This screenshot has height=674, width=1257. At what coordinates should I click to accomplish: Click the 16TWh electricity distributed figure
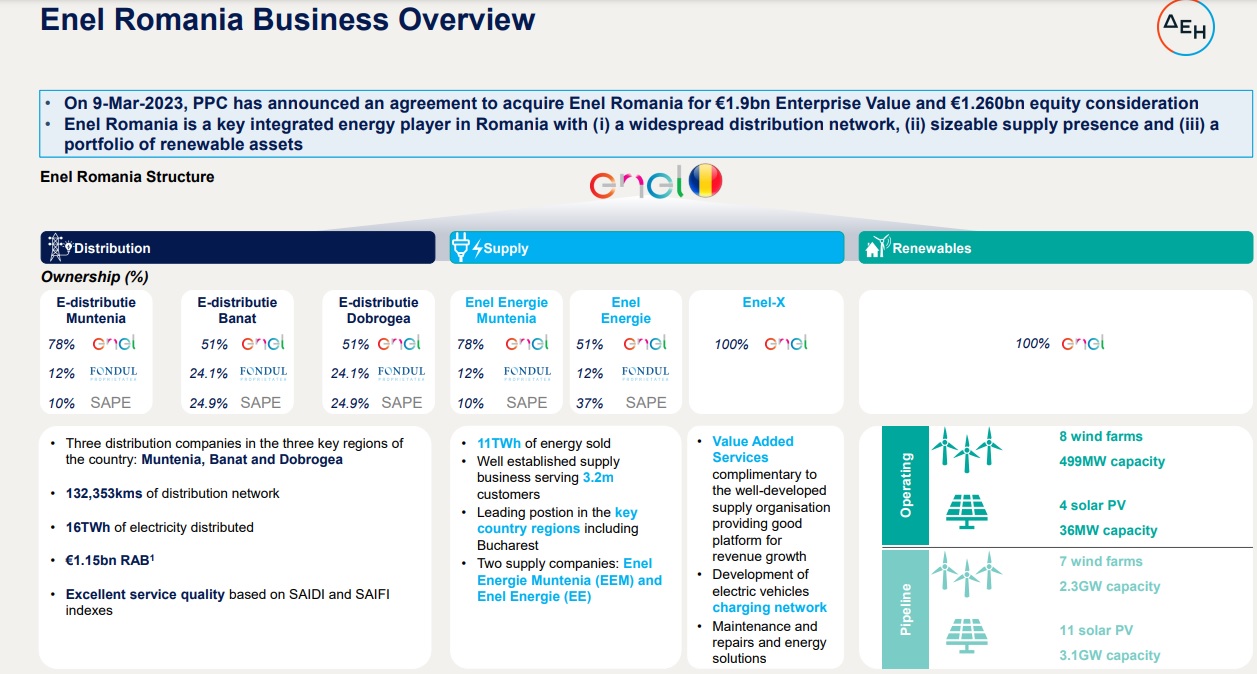click(x=89, y=527)
